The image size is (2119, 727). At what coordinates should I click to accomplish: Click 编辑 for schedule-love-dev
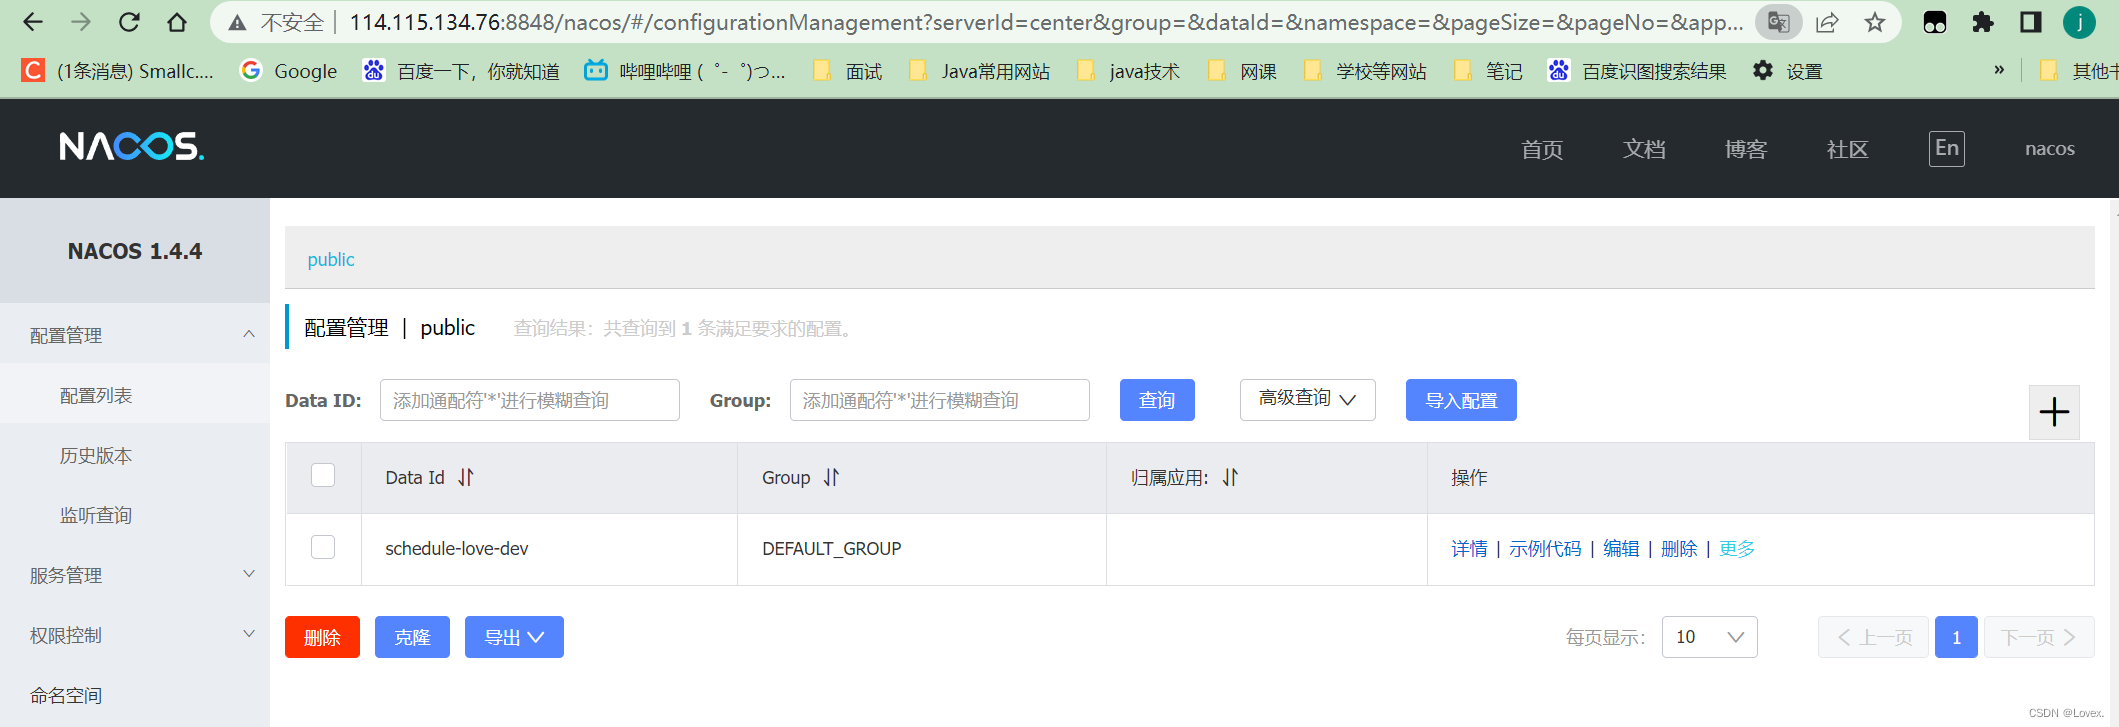click(x=1621, y=548)
